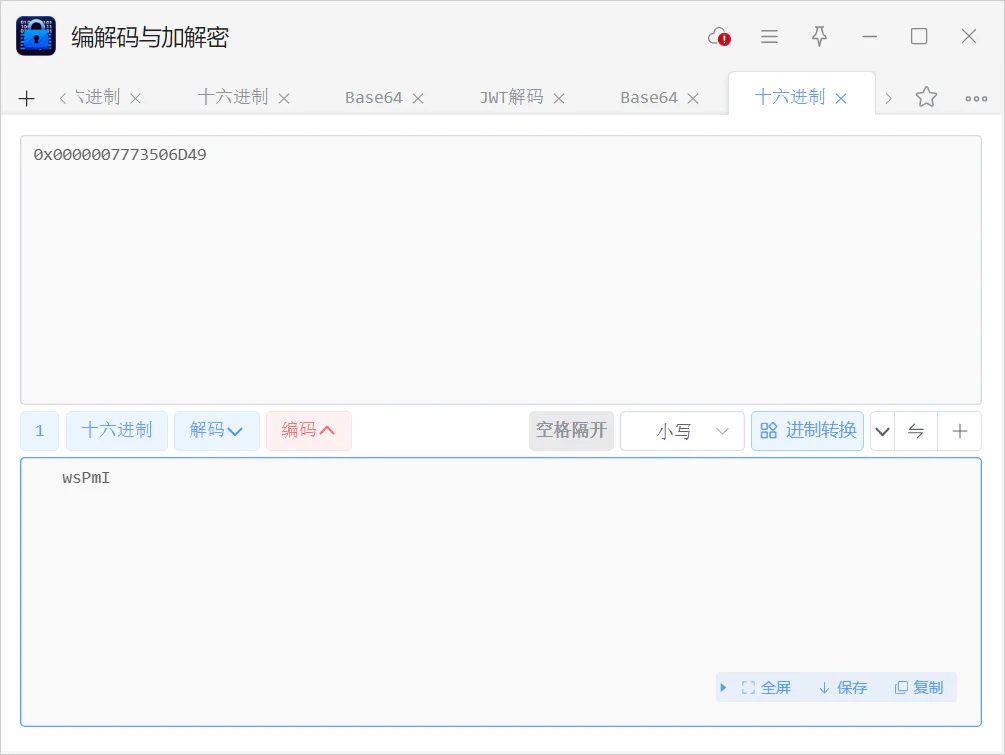Expand the chevron next to 进制转换

pyautogui.click(x=883, y=431)
